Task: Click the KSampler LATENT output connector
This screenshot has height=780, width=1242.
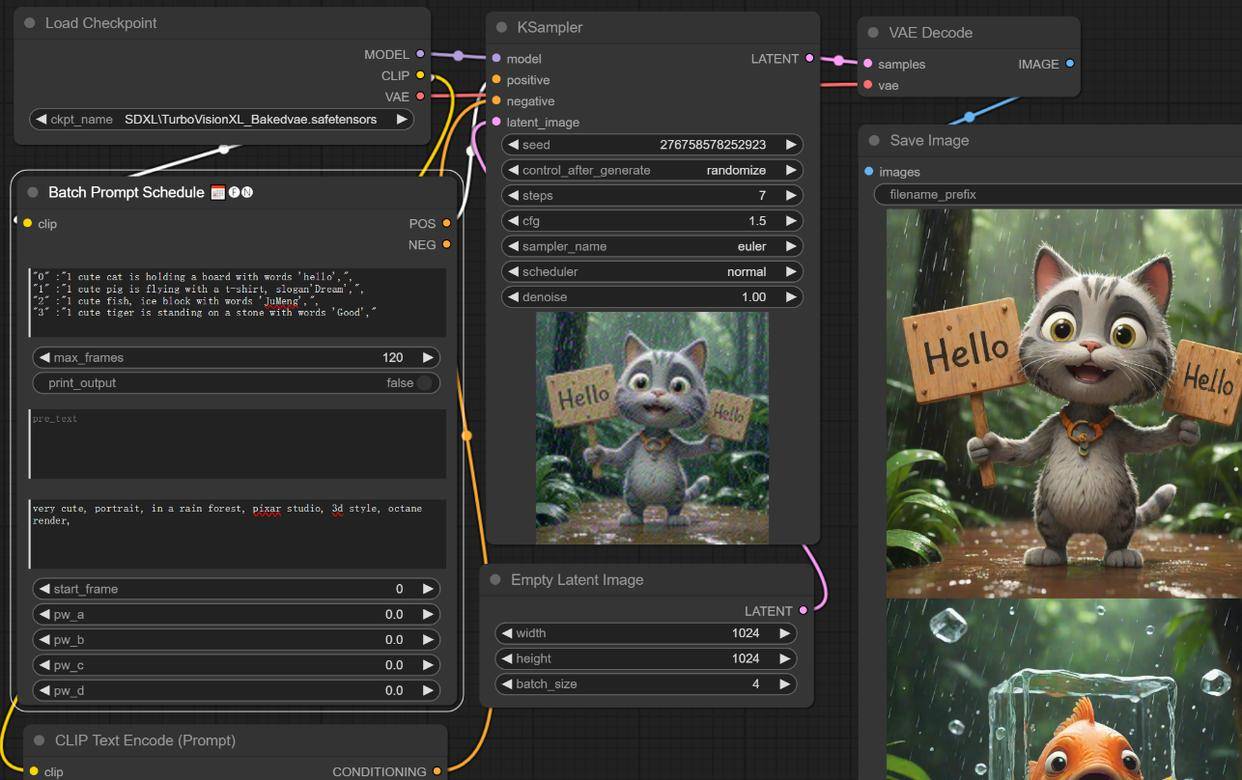Action: point(809,59)
